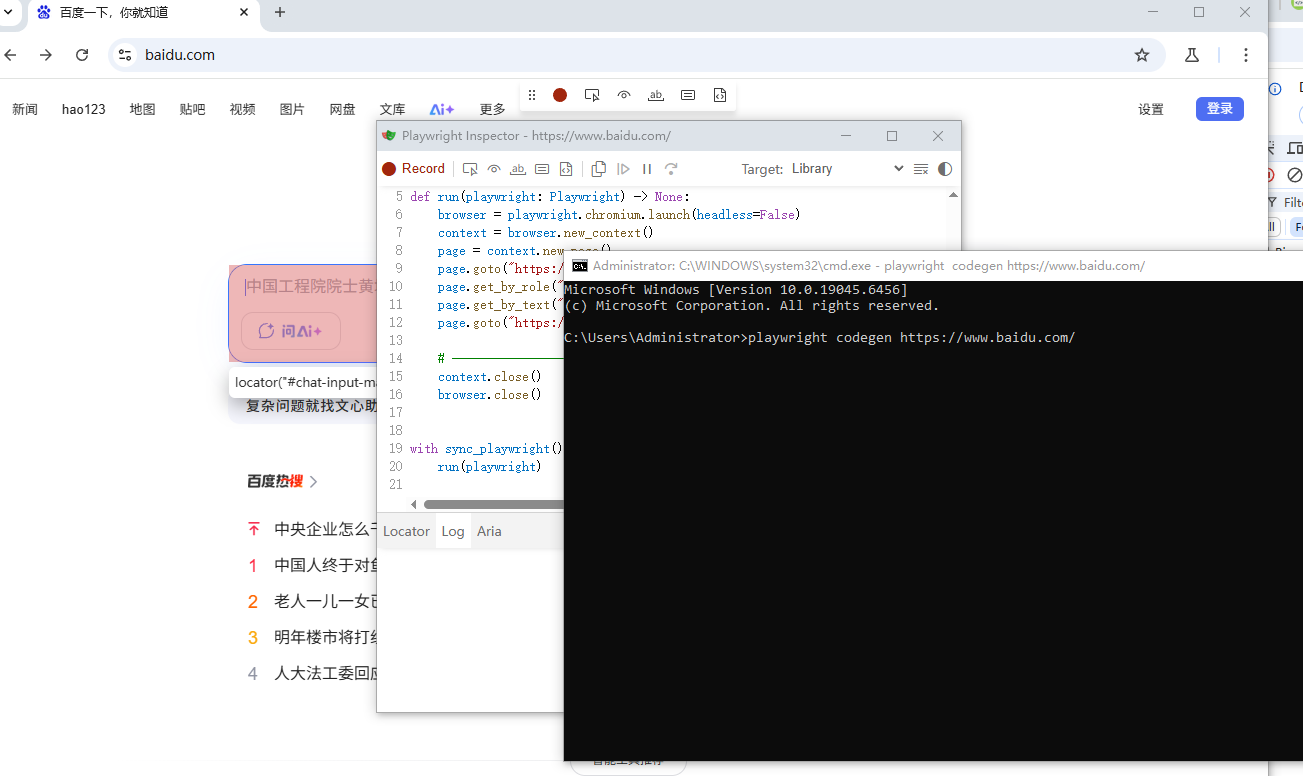The width and height of the screenshot is (1303, 776).
Task: Click Assert snapshot icon on page overlay toolbar
Action: click(720, 95)
